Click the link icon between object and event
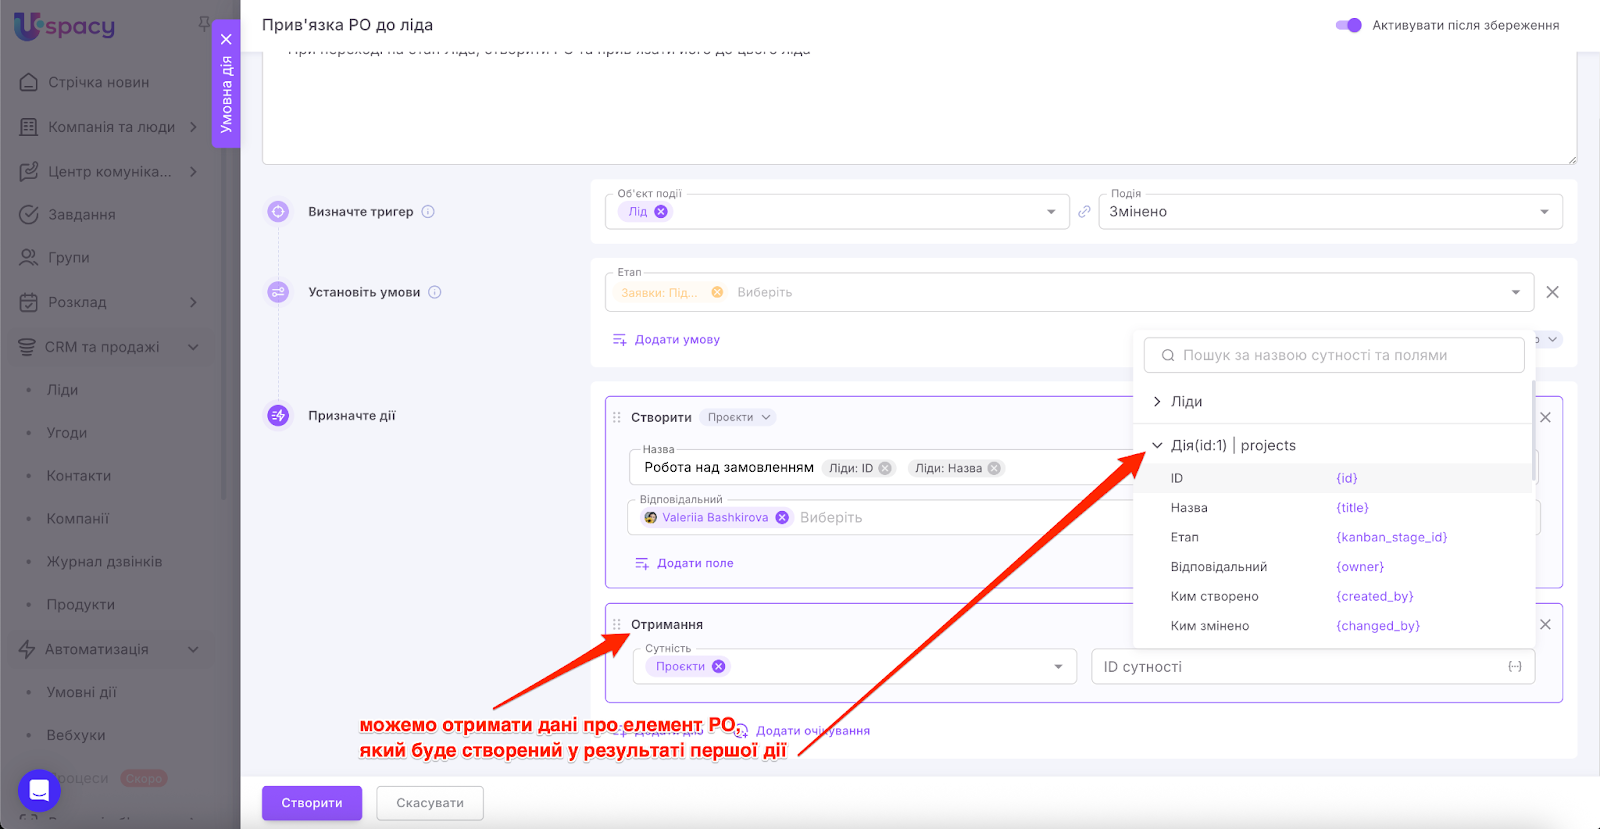 point(1084,212)
